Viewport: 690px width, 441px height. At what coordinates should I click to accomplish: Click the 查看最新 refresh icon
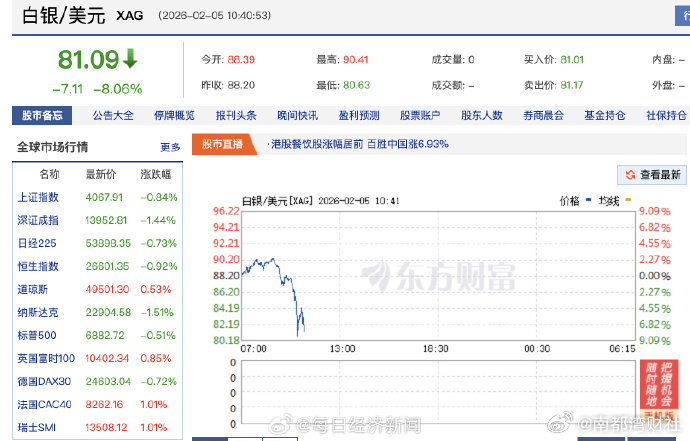coord(630,175)
